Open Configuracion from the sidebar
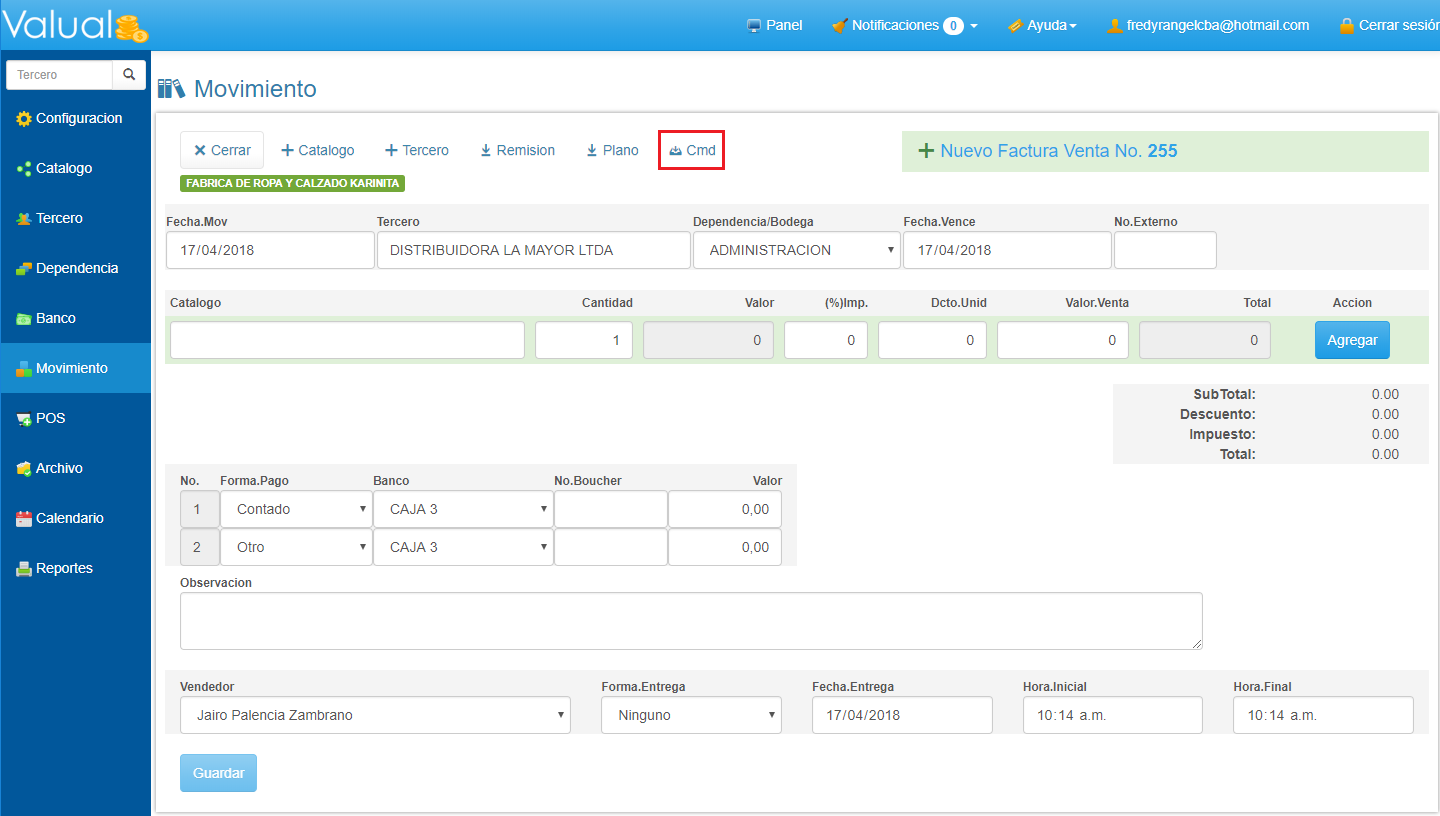 click(x=78, y=118)
